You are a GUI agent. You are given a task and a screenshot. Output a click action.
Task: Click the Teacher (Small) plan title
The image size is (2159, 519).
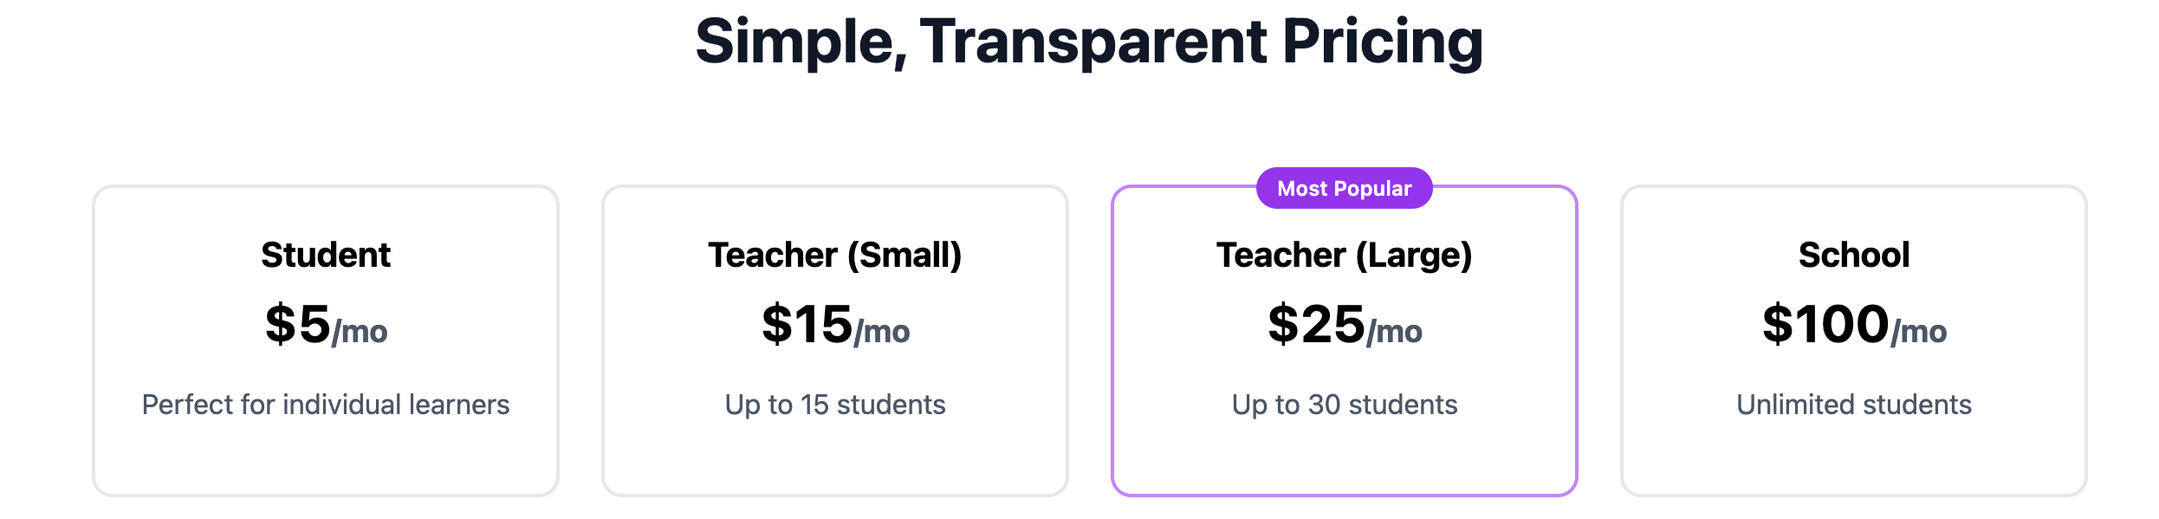[834, 255]
